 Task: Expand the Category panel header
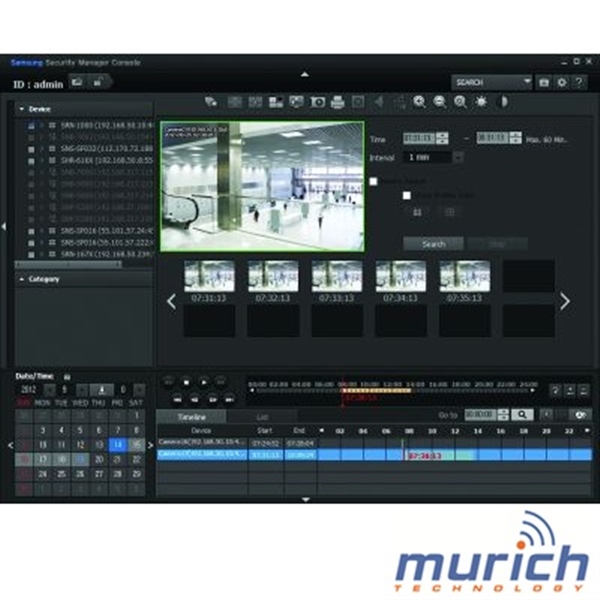coord(84,279)
